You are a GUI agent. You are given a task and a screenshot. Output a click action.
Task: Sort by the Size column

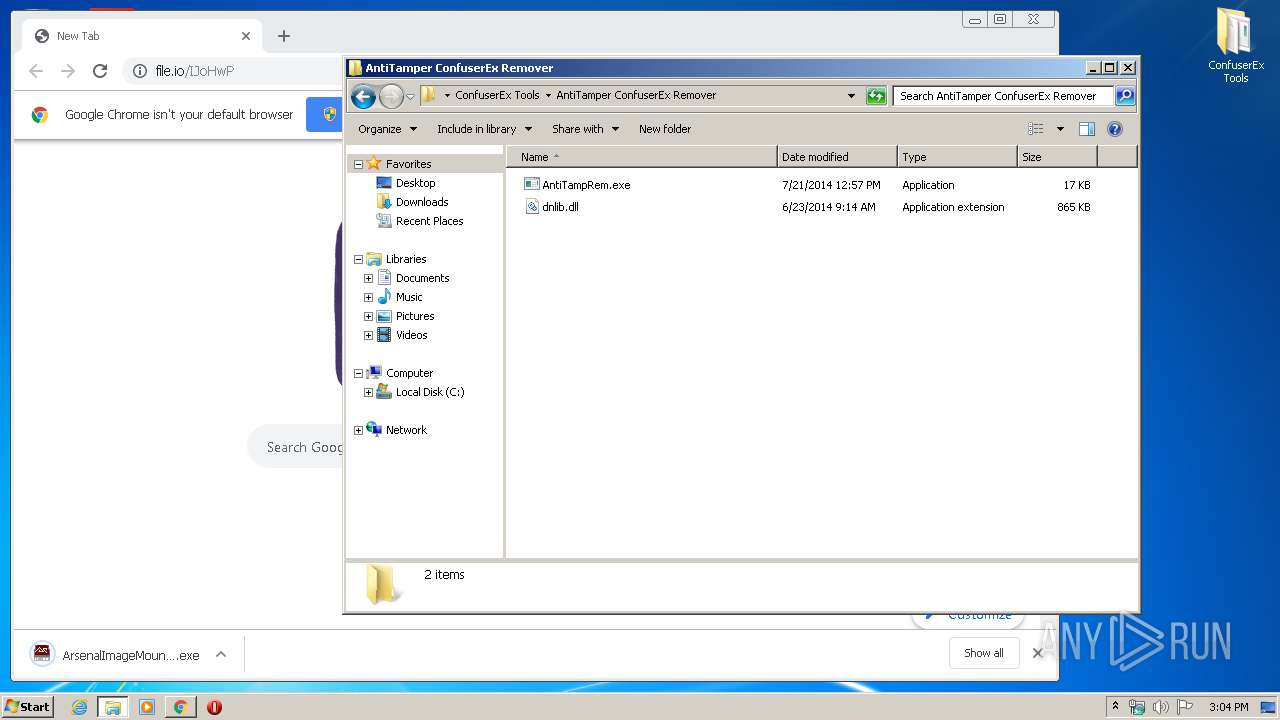tap(1057, 157)
